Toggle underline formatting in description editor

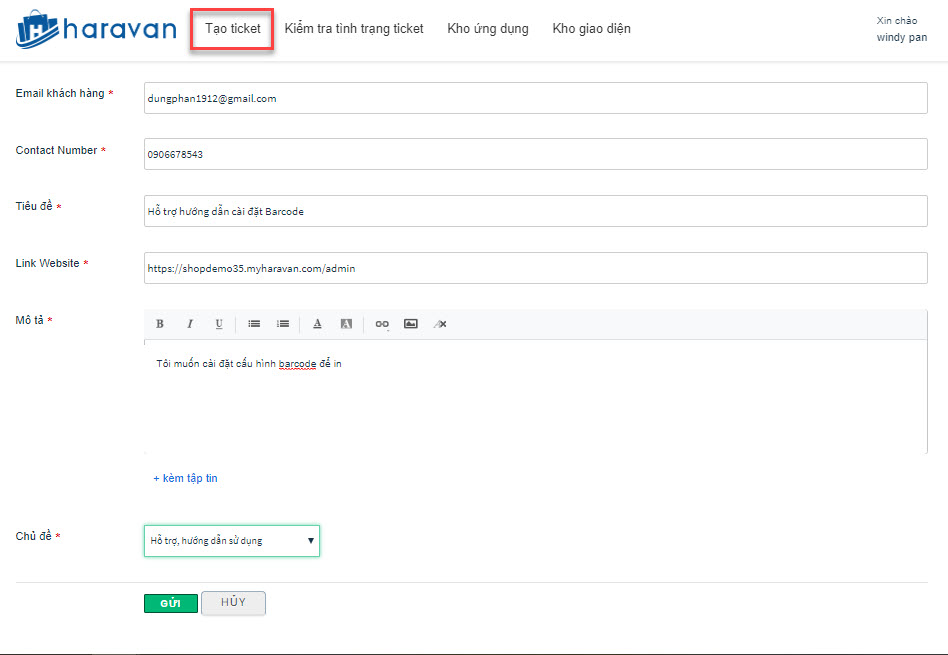[219, 324]
